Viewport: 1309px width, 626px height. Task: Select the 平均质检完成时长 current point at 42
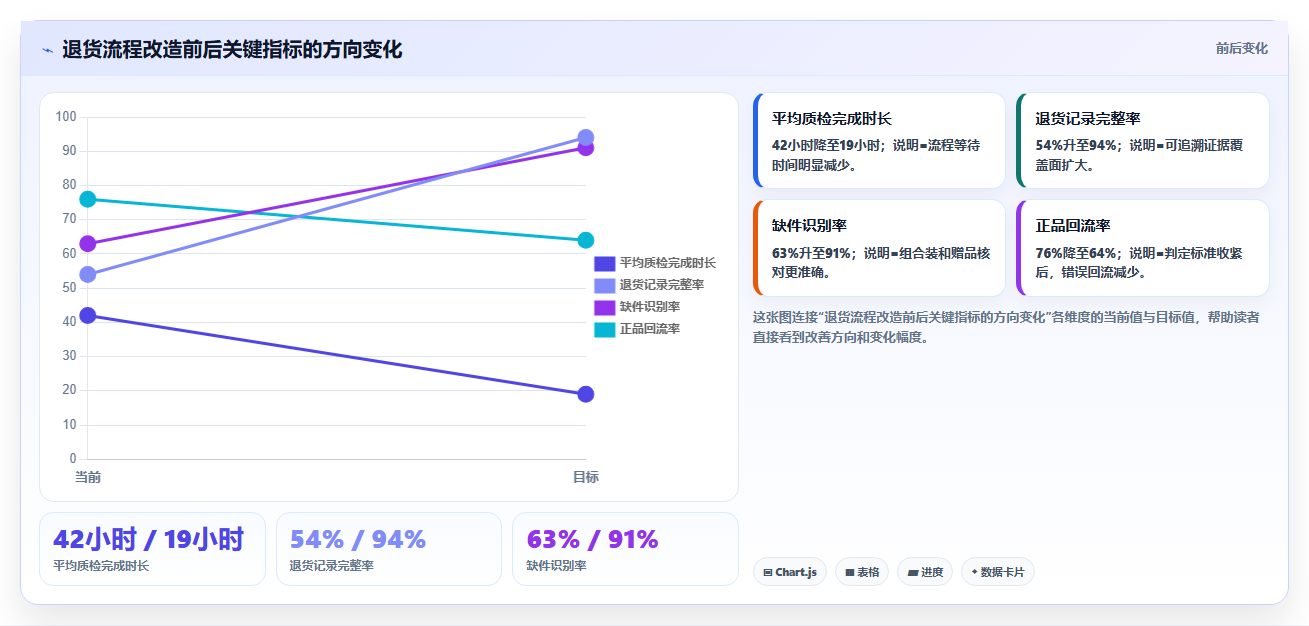click(88, 316)
